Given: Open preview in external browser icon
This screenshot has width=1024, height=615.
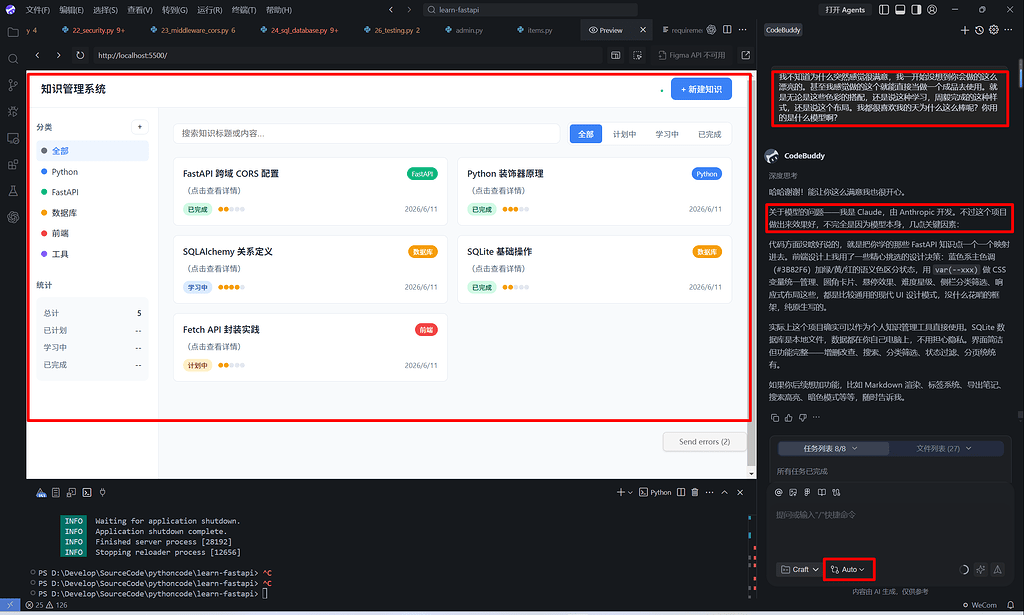Looking at the screenshot, I should [x=745, y=55].
